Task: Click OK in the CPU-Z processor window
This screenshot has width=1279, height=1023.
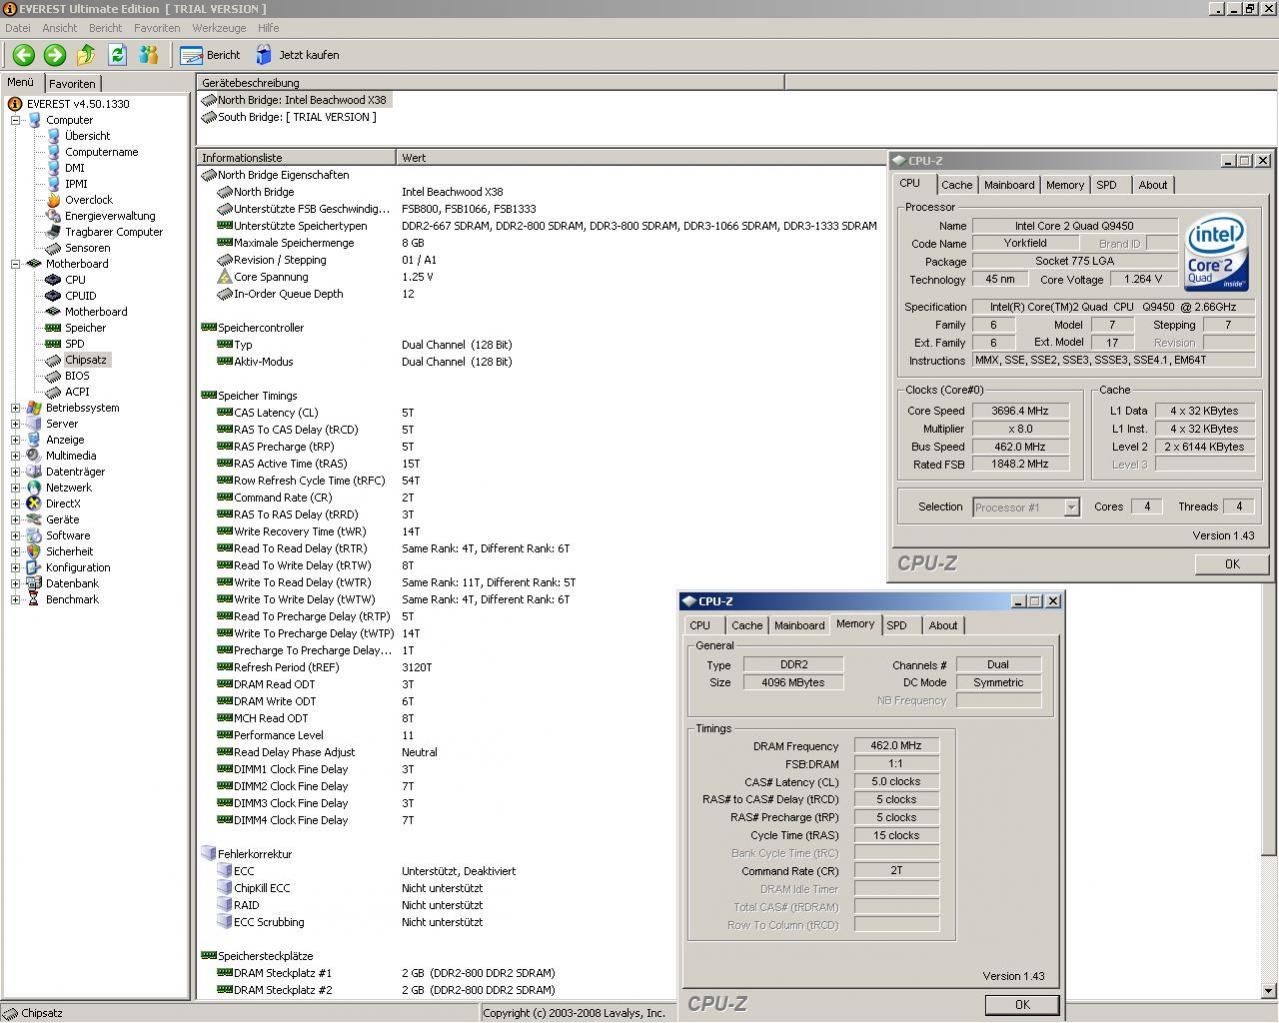Action: coord(1231,564)
